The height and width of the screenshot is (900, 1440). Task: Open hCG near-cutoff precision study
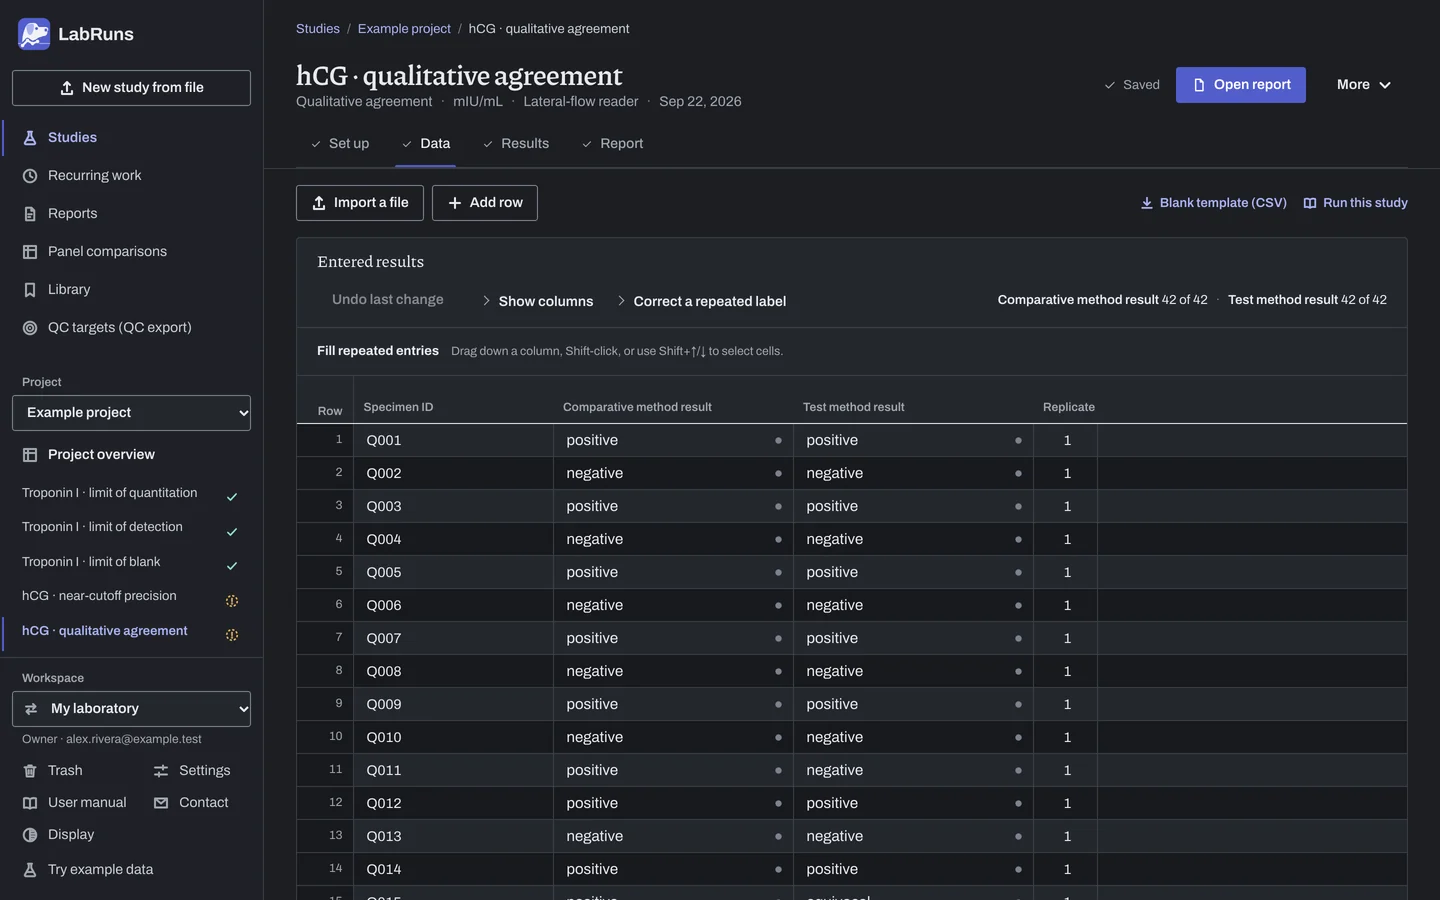[x=131, y=597]
